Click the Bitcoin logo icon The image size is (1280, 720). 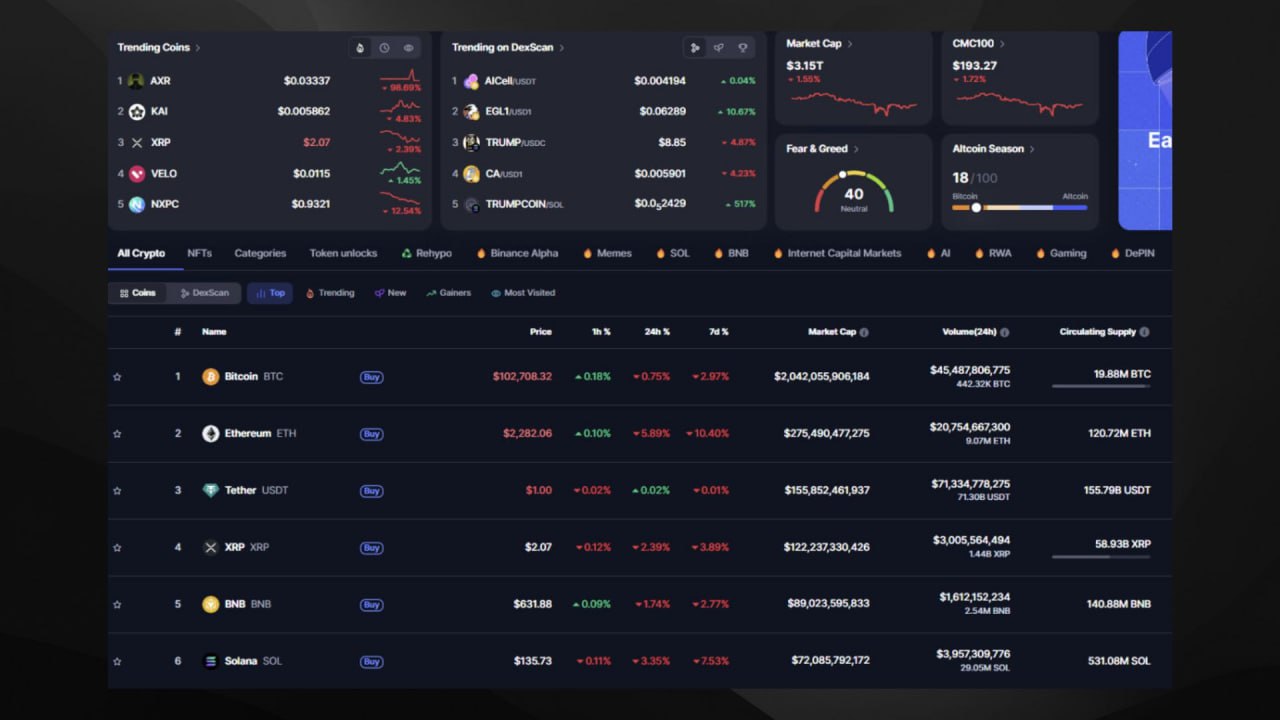pyautogui.click(x=210, y=377)
